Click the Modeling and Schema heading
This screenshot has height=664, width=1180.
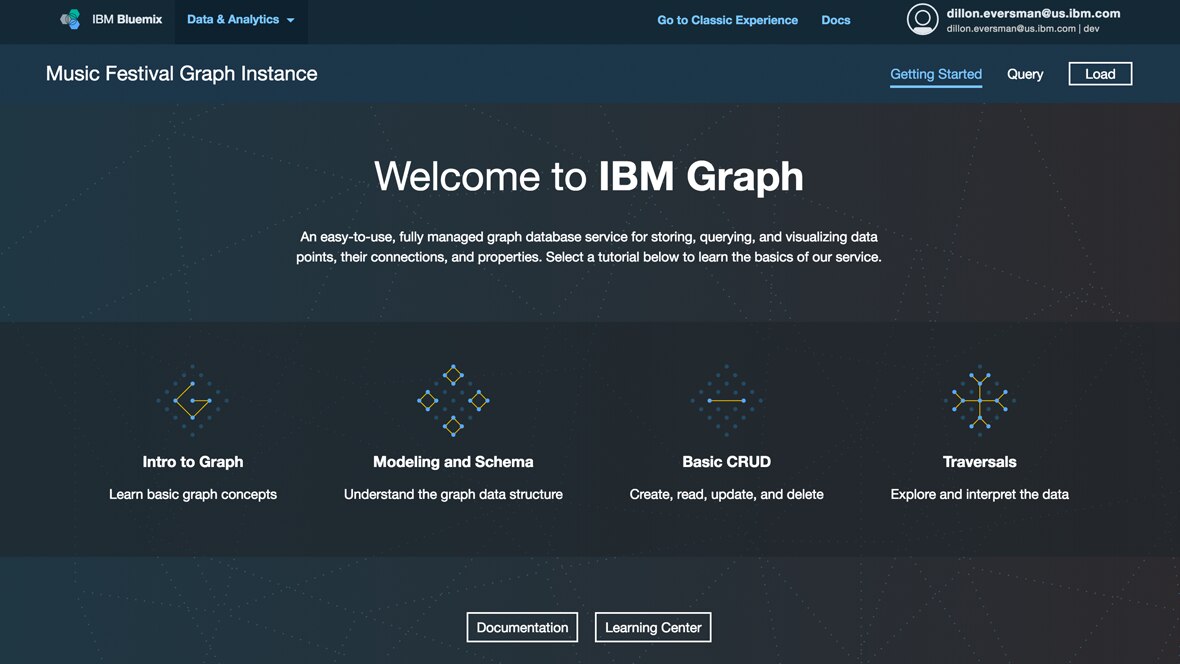pyautogui.click(x=453, y=461)
